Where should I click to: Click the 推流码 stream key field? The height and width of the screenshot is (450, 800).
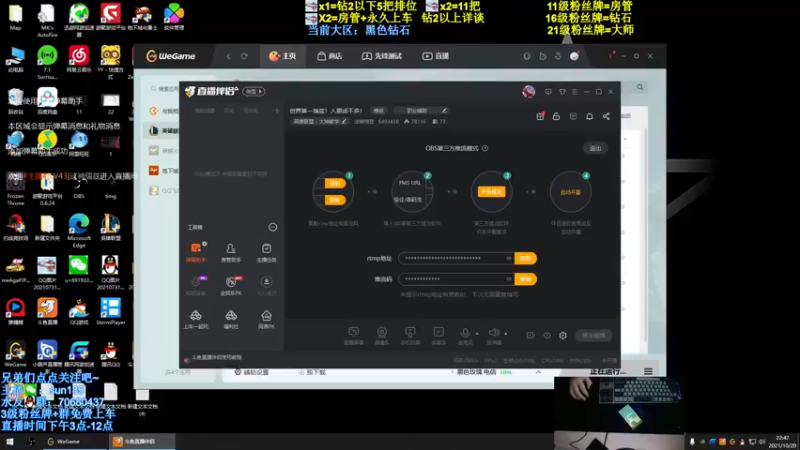(457, 279)
